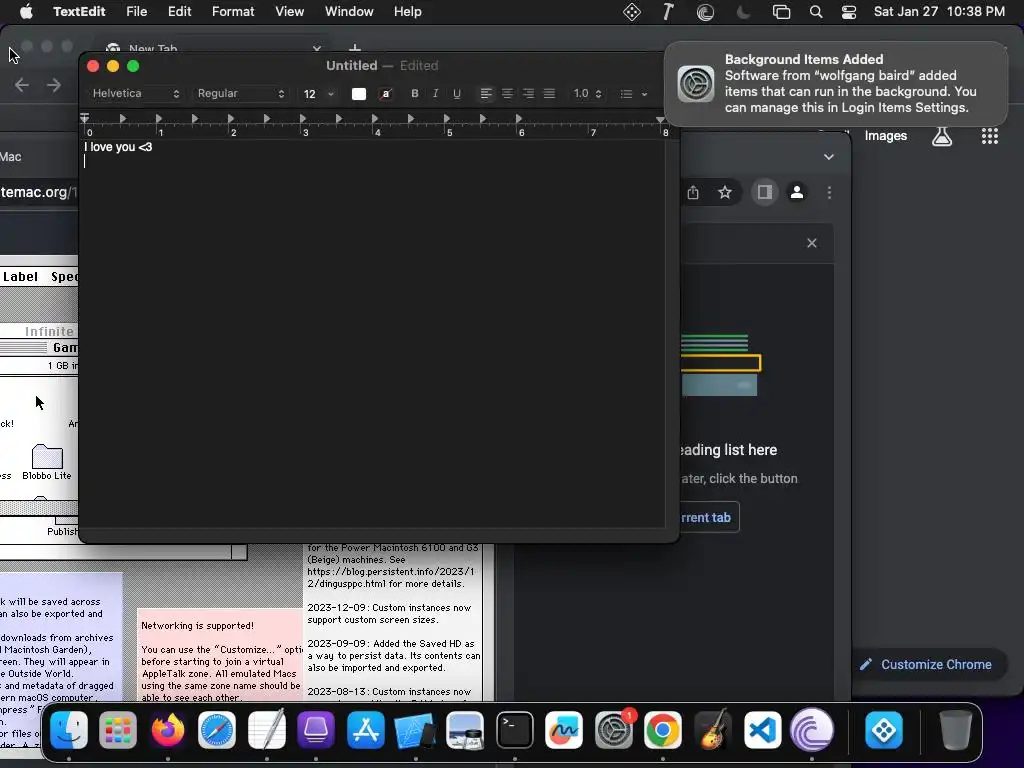Image resolution: width=1024 pixels, height=768 pixels.
Task: Click the Do Not Disturb moon icon
Action: (x=743, y=12)
